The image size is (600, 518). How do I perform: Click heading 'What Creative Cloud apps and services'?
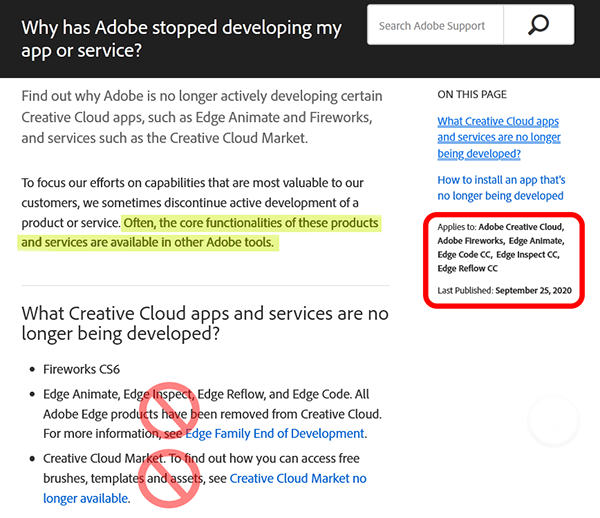205,323
